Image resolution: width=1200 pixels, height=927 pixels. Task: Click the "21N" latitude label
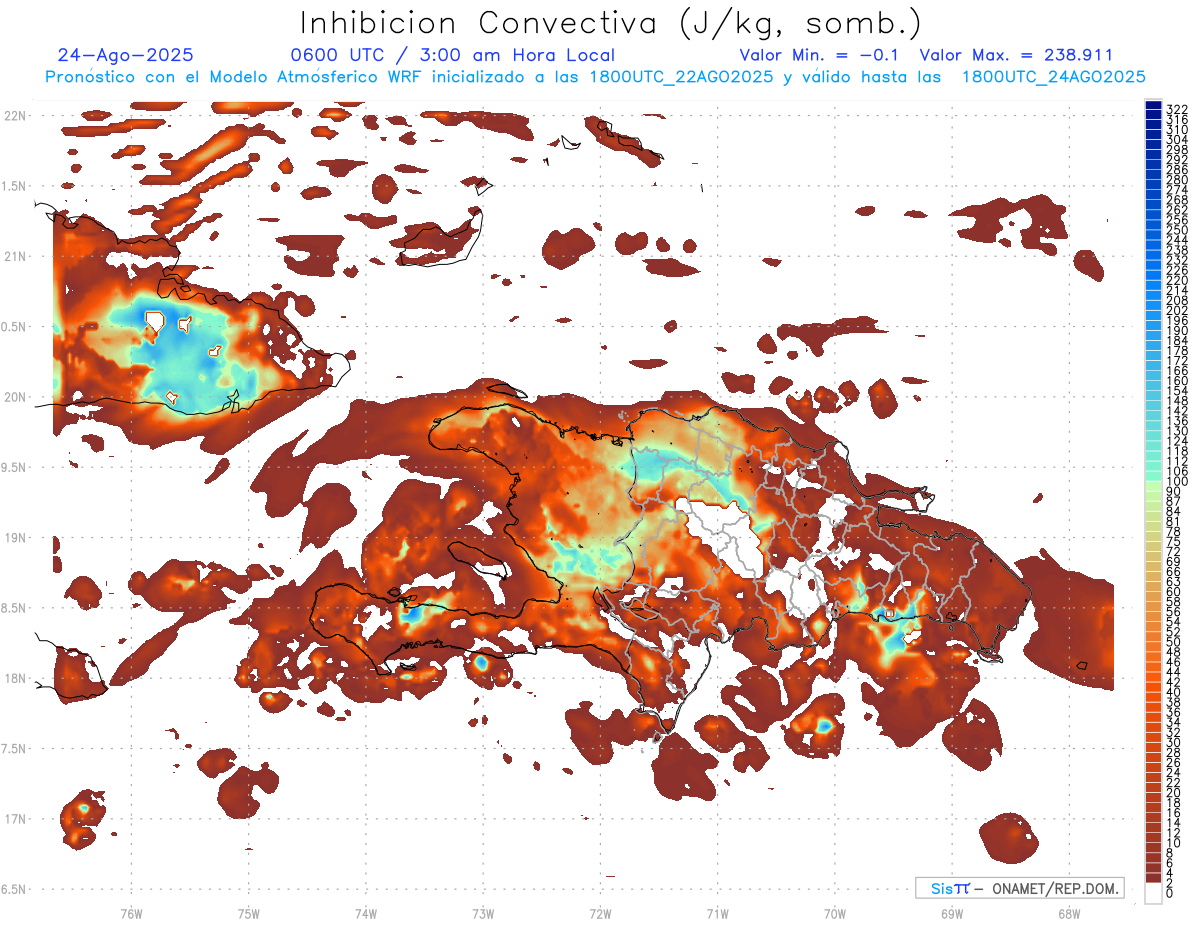(14, 256)
